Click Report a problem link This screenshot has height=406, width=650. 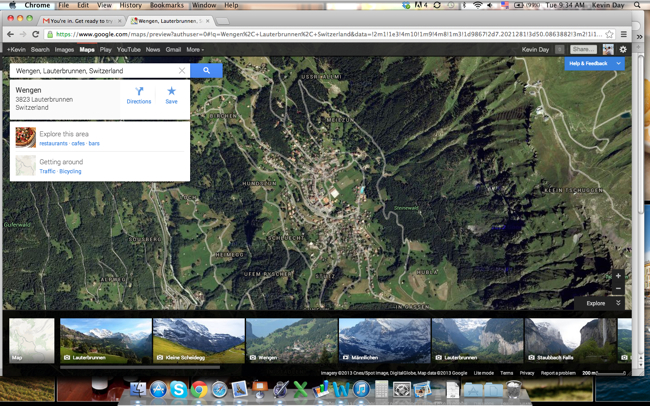click(558, 373)
